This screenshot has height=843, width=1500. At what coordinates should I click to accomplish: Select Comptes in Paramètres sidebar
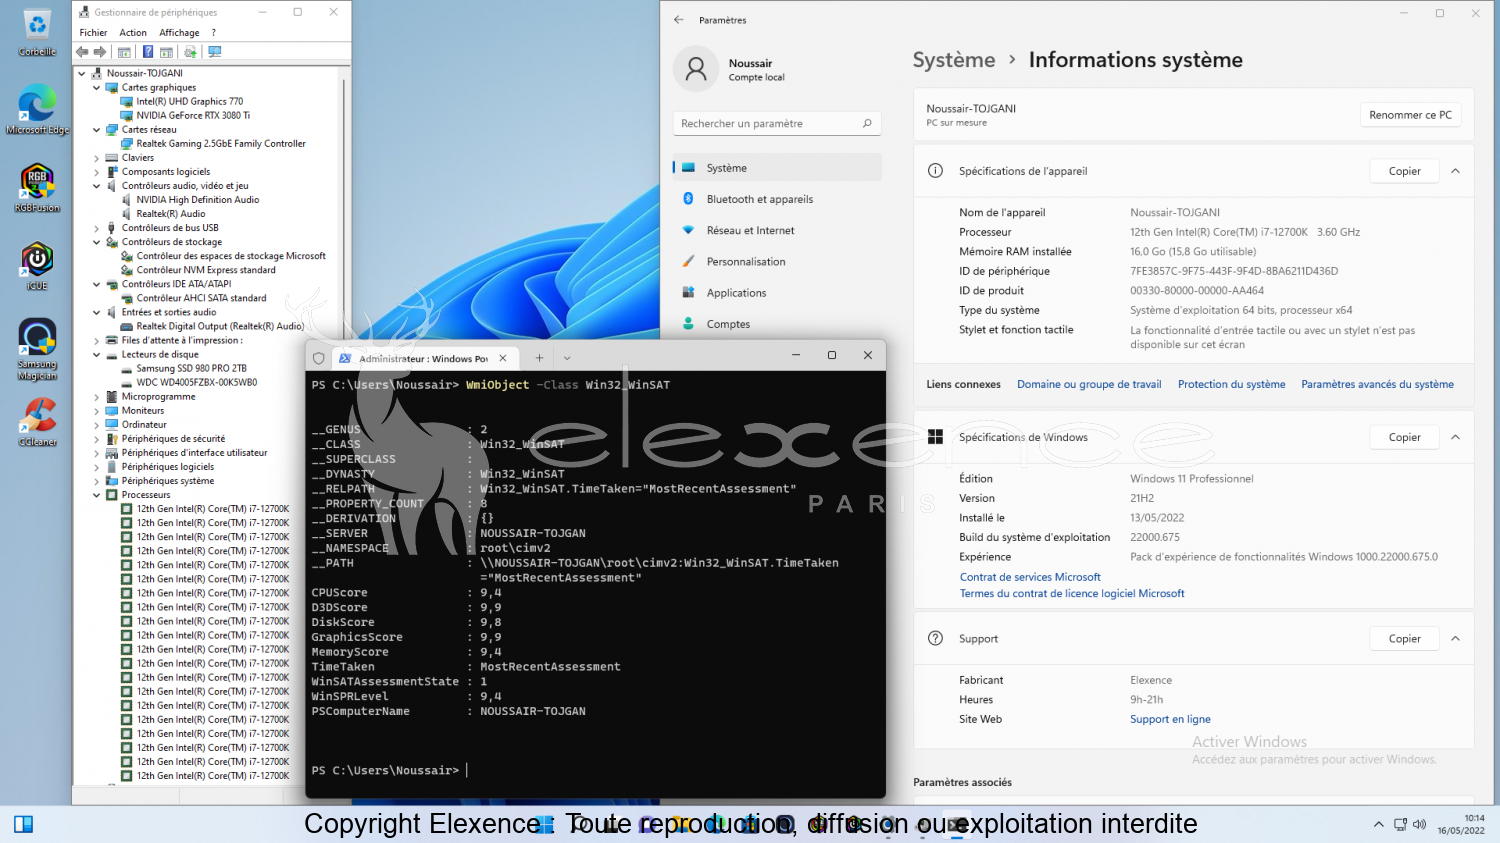[x=777, y=324]
